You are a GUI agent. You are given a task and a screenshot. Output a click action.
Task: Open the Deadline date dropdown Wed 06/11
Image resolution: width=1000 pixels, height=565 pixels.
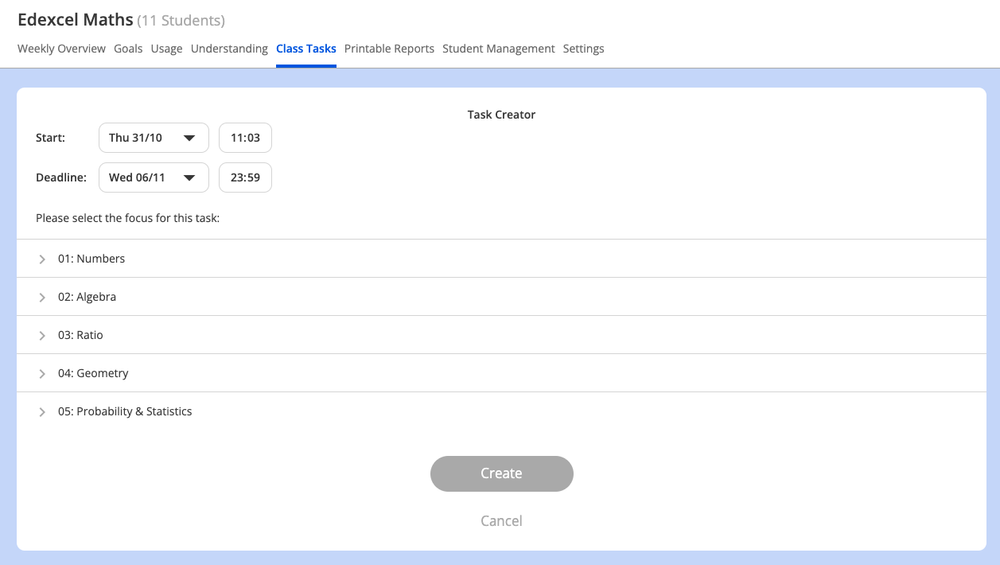pyautogui.click(x=154, y=177)
